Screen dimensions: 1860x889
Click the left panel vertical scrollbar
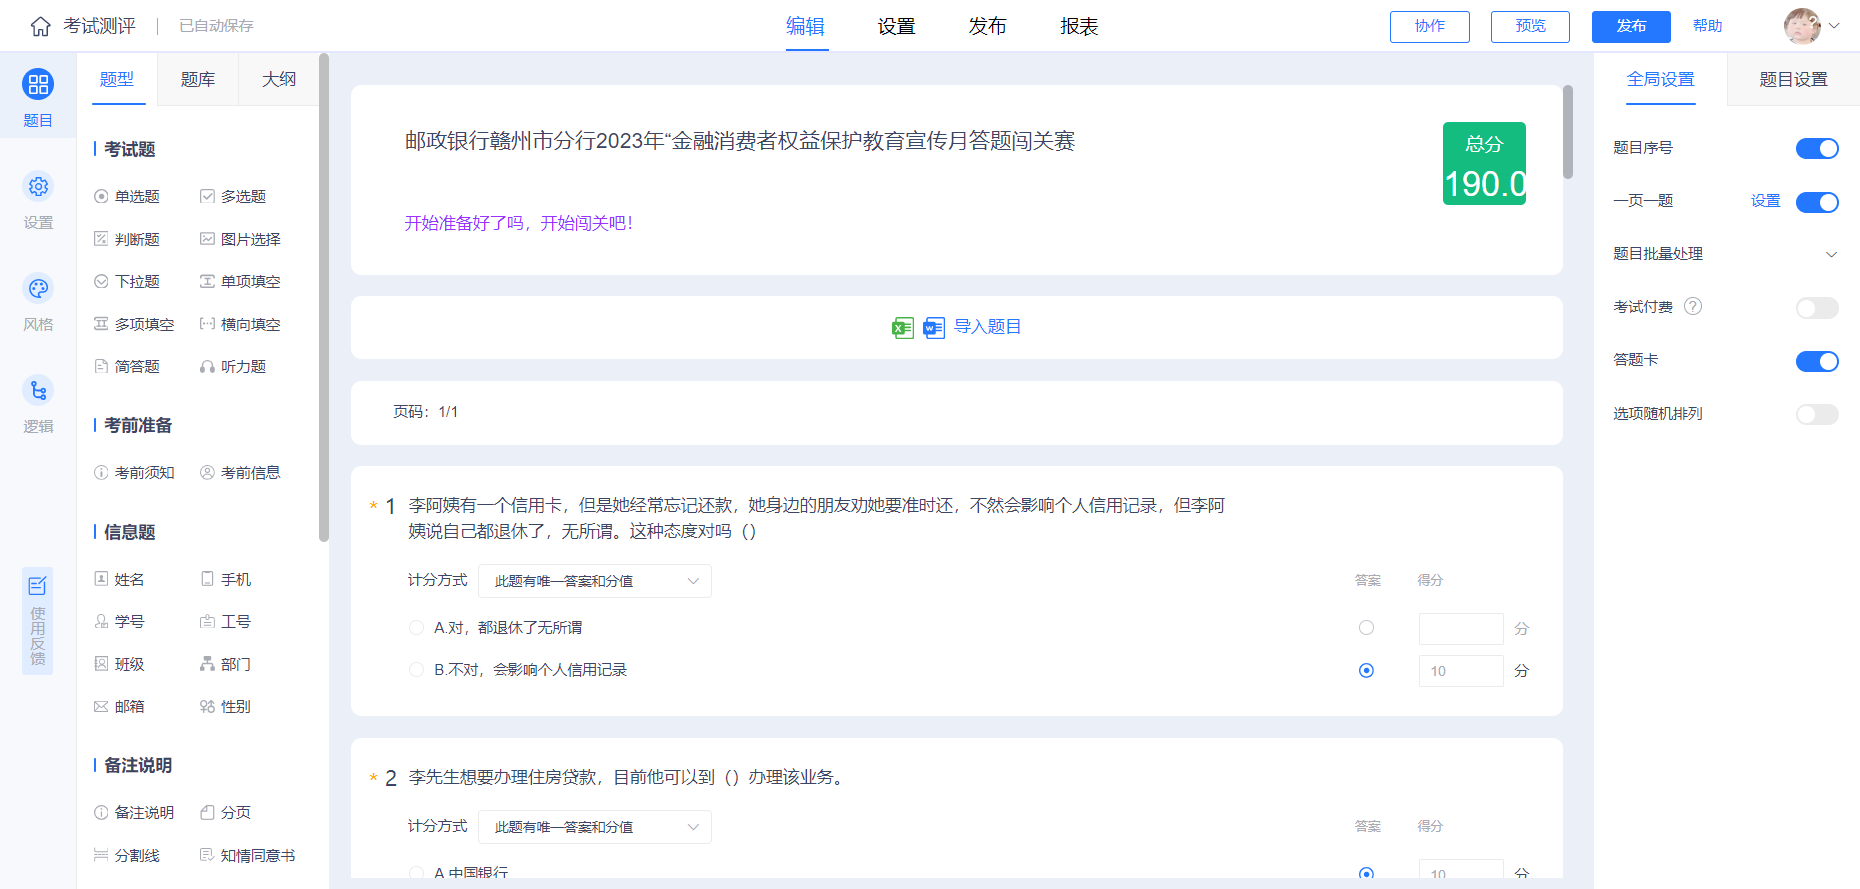(x=323, y=298)
